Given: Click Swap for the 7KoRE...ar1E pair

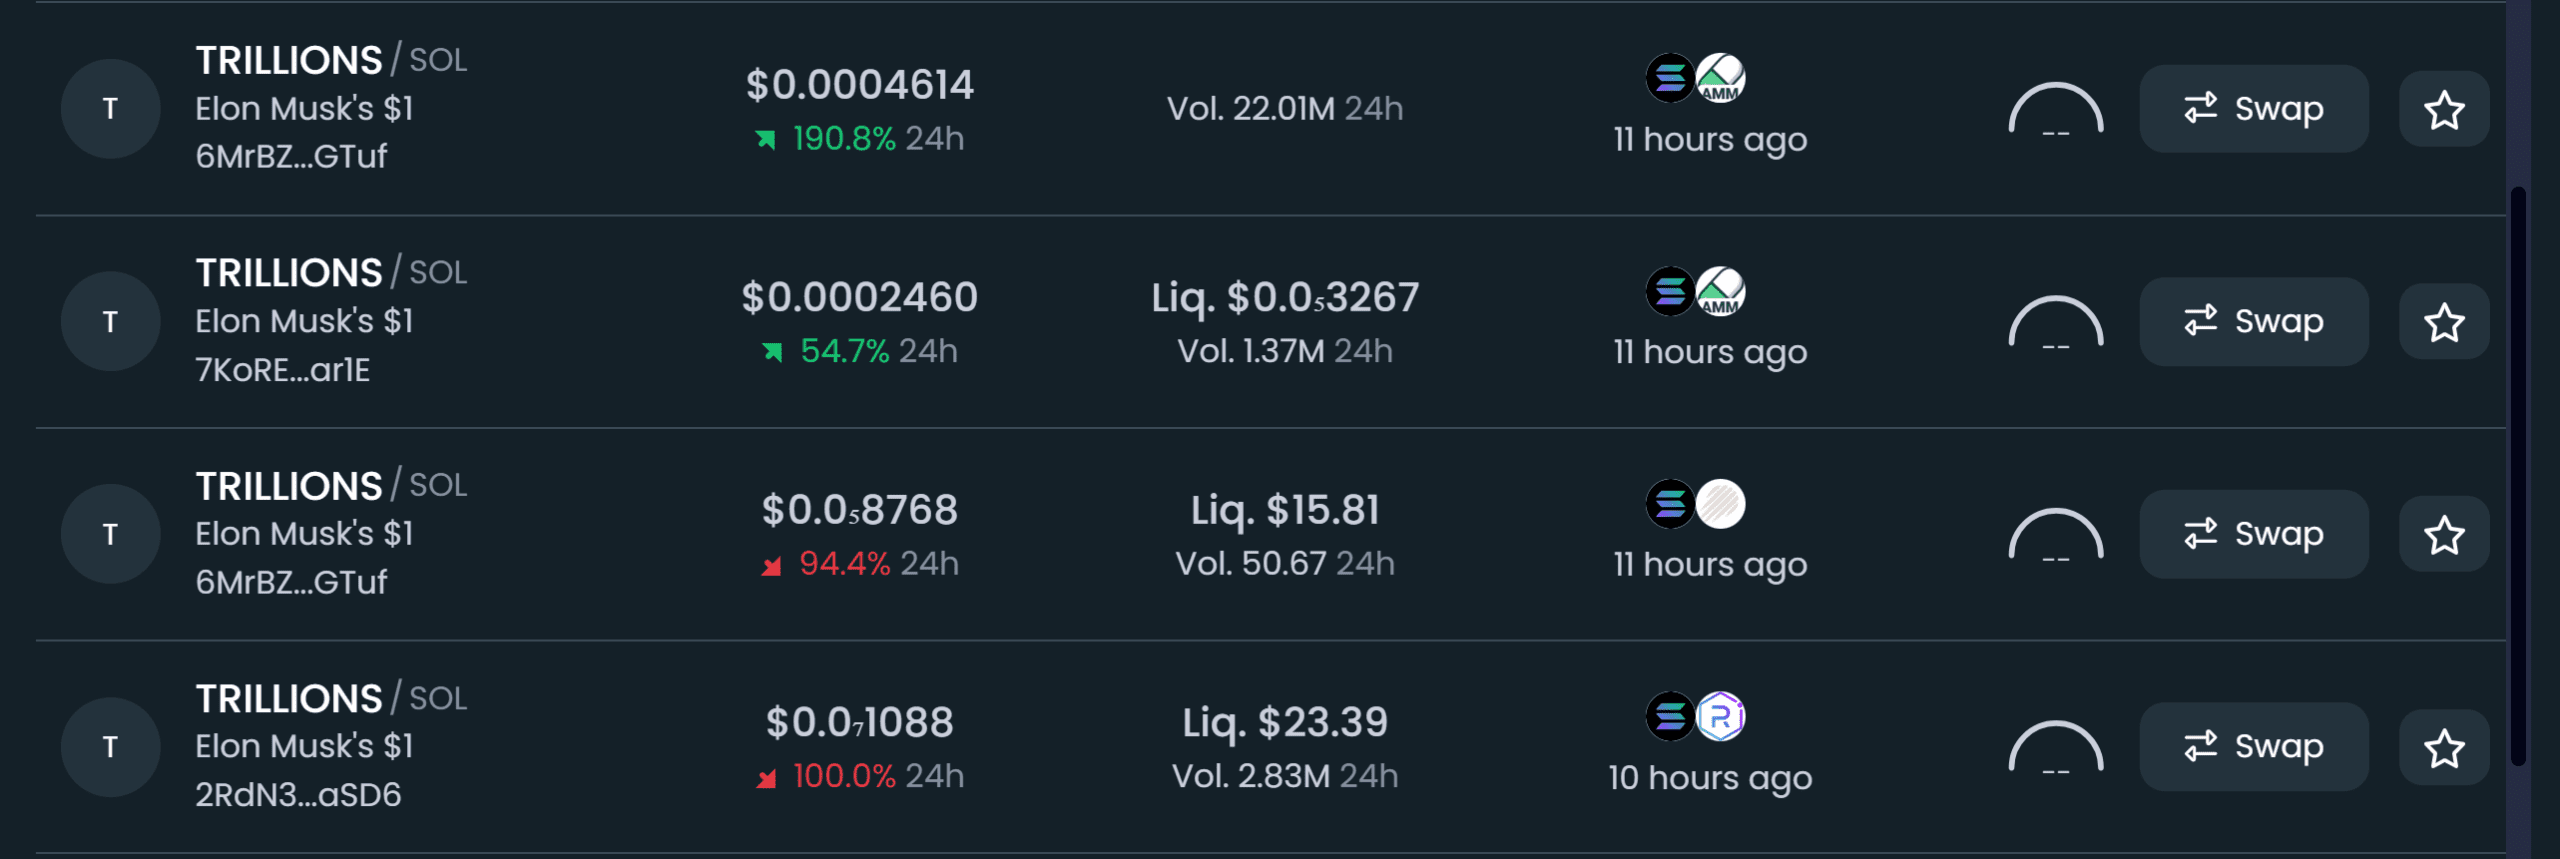Looking at the screenshot, I should pyautogui.click(x=2253, y=322).
